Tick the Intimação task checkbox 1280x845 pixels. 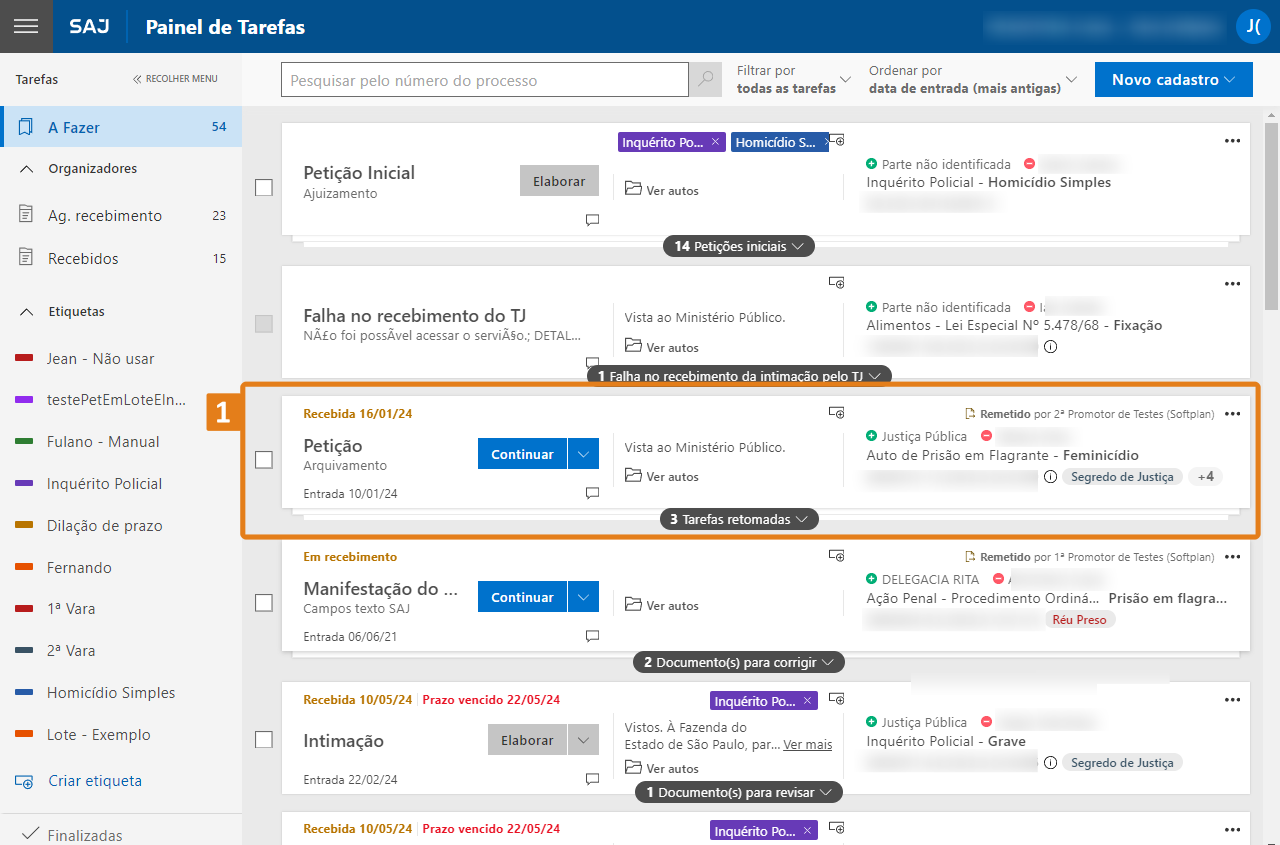click(x=264, y=740)
